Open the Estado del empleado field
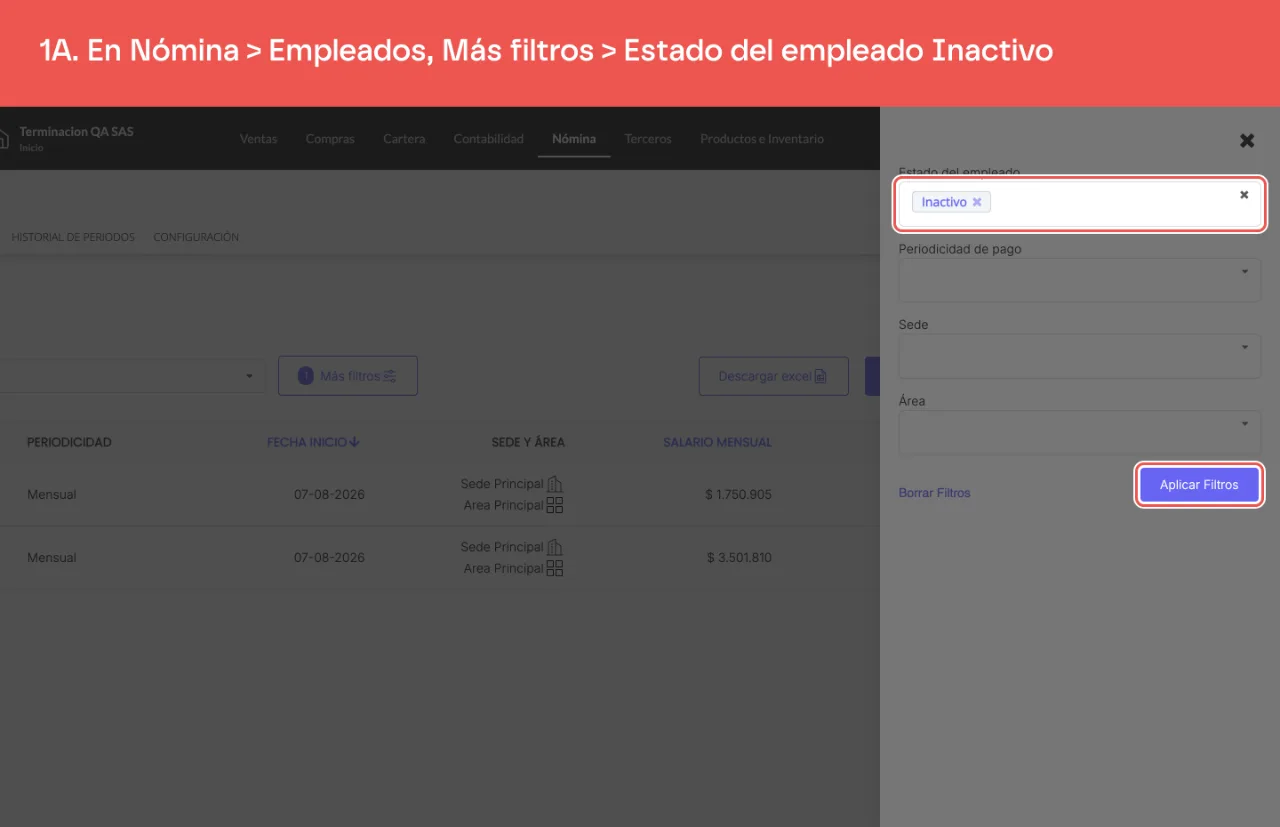Viewport: 1280px width, 827px height. point(1080,204)
